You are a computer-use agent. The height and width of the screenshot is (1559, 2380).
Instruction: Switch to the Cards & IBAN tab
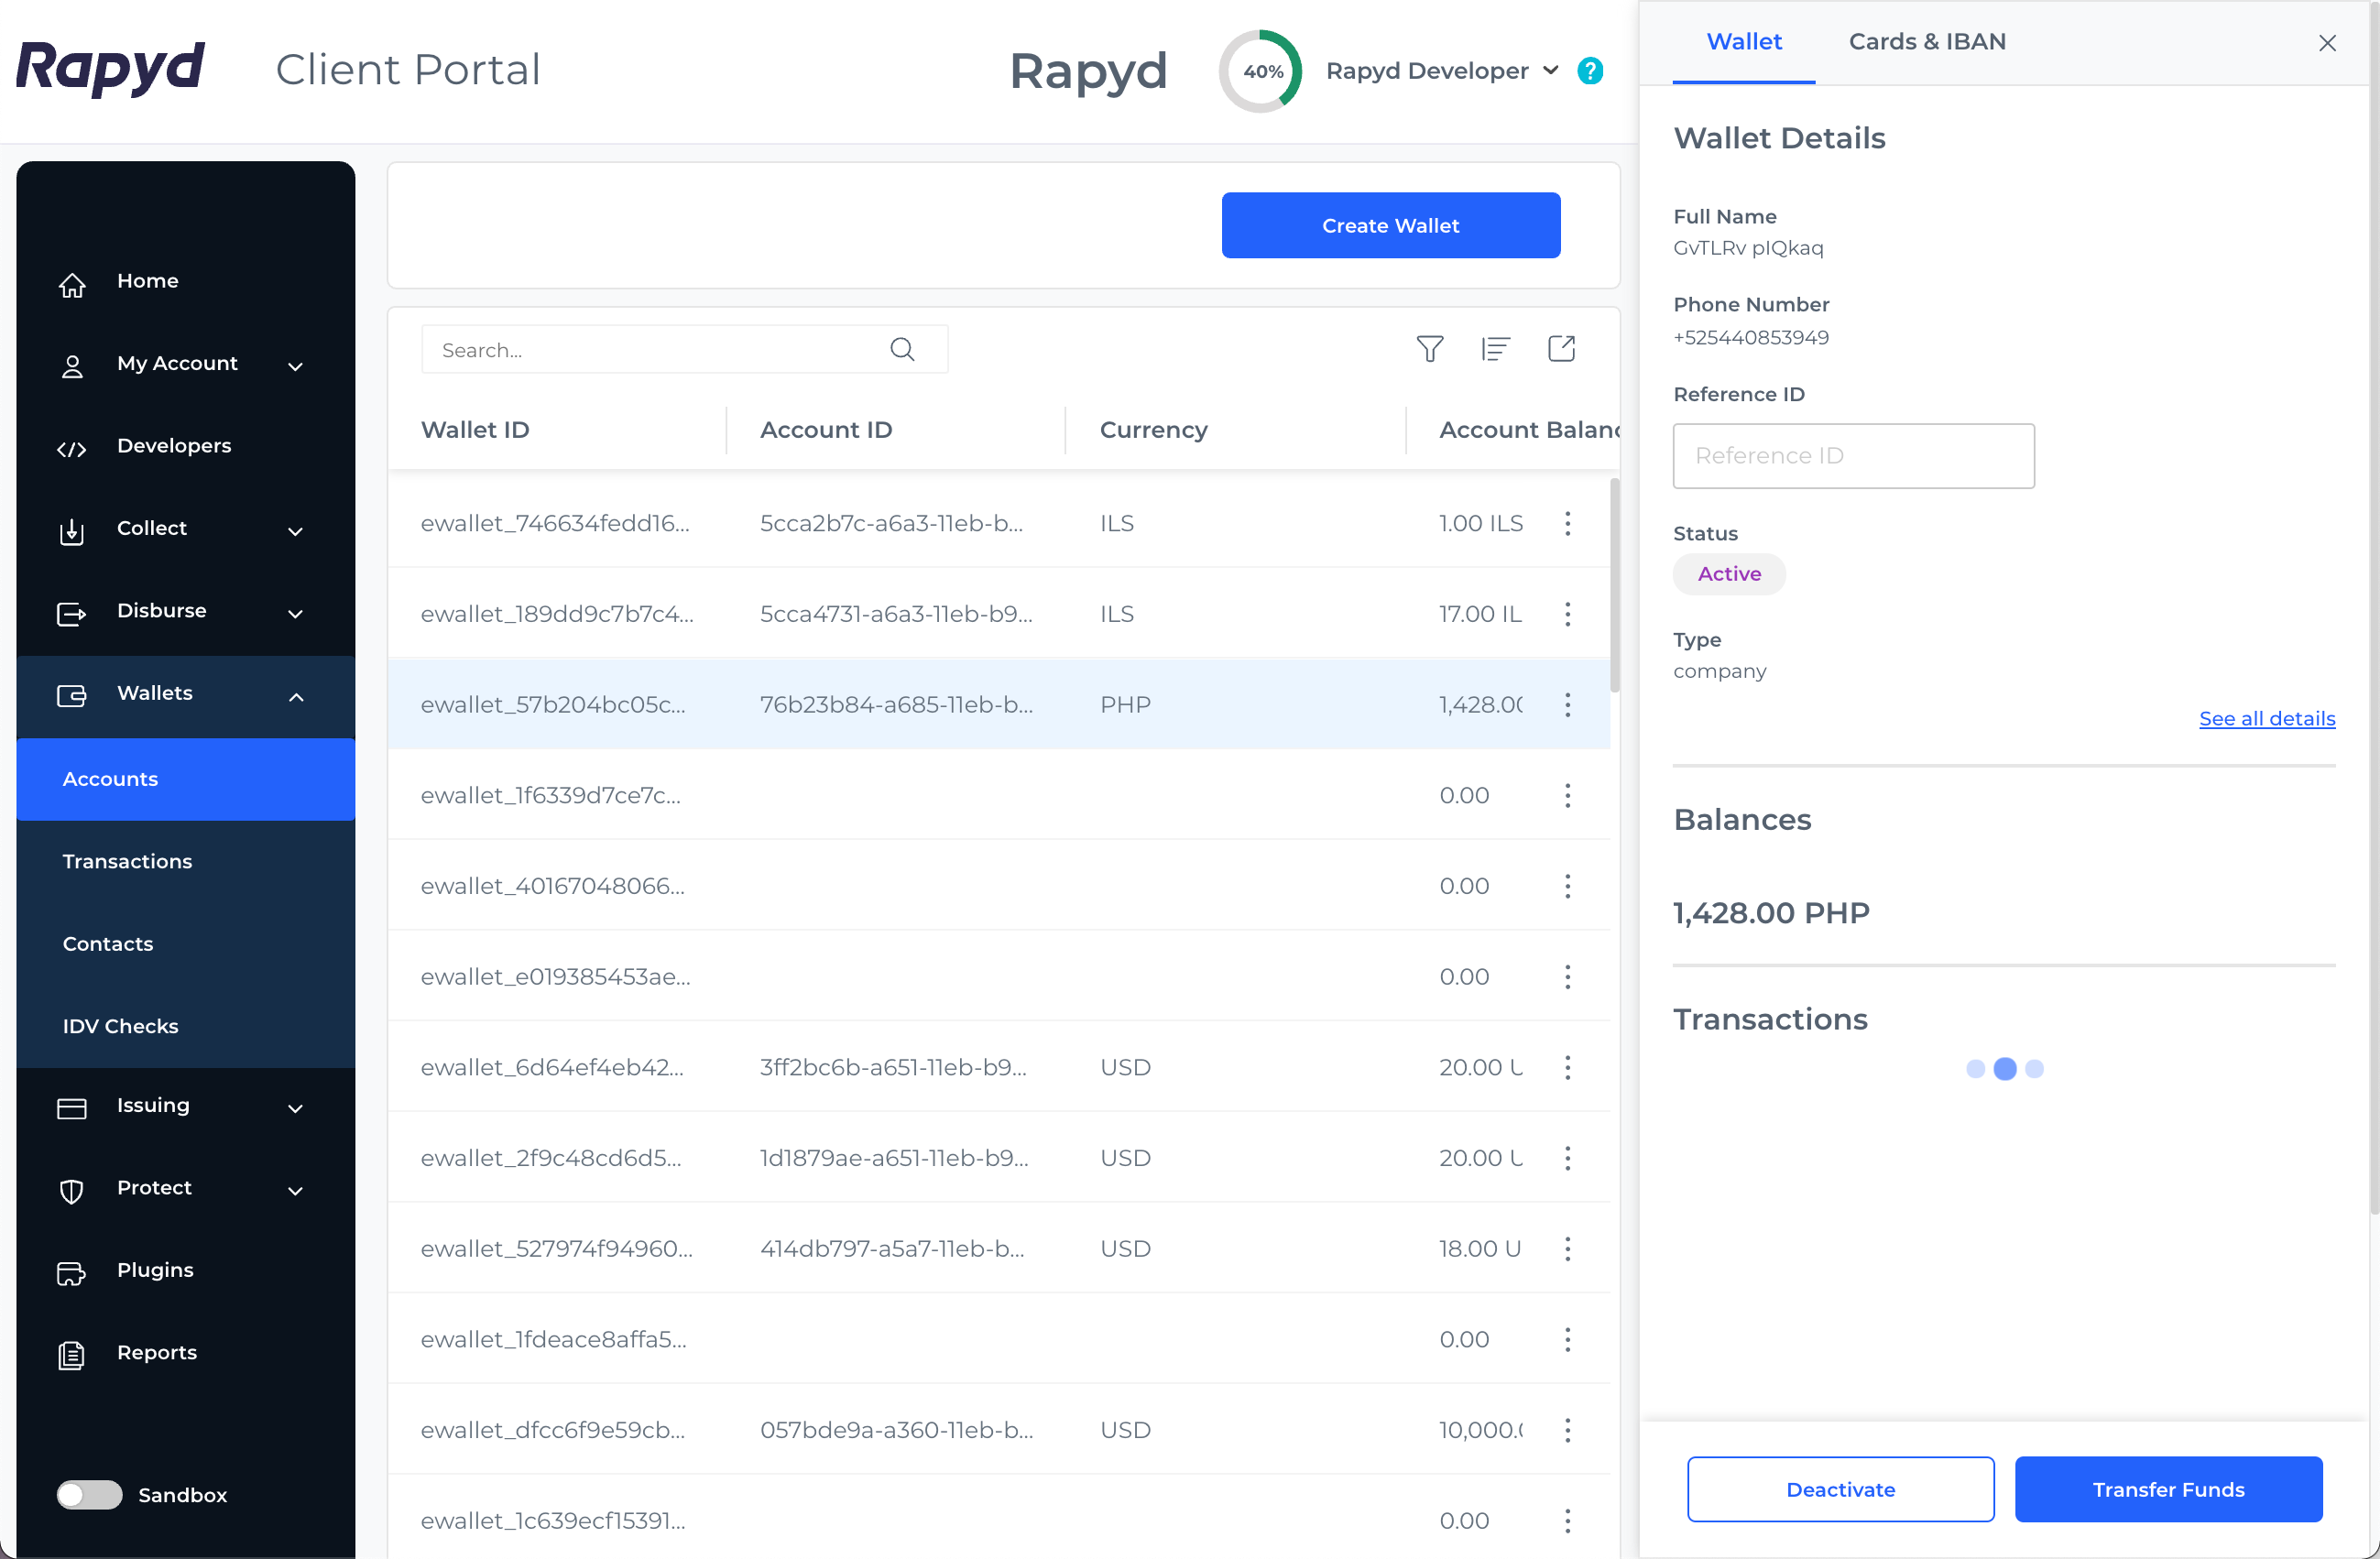click(1926, 42)
